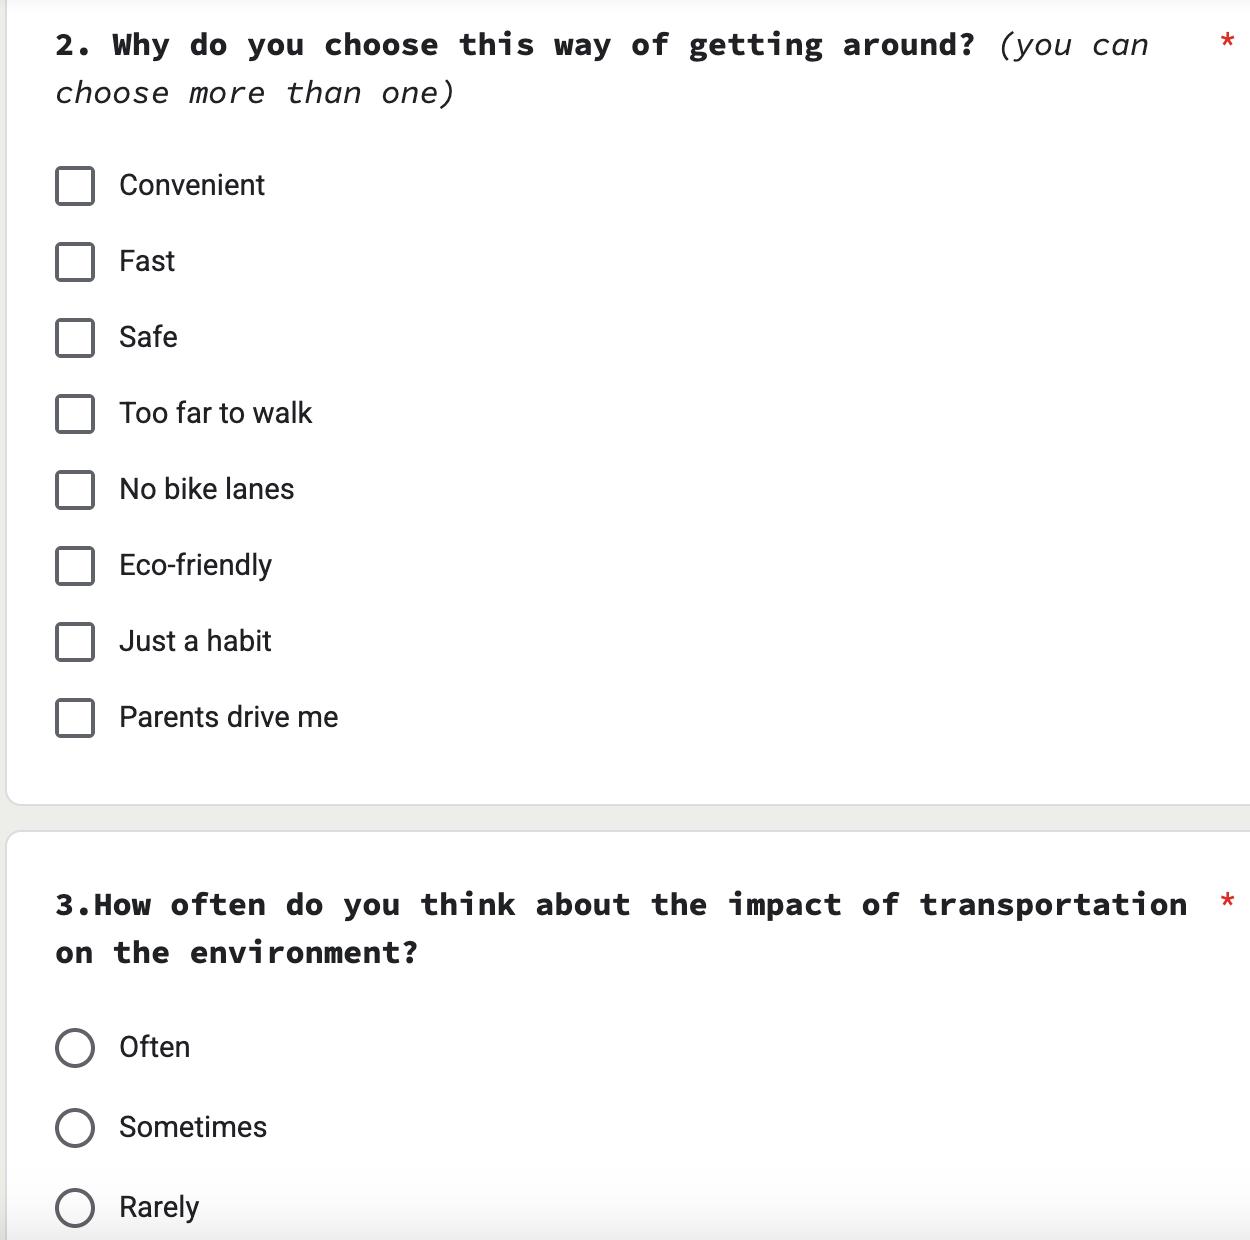
Task: Check the Parents drive me box
Action: pos(75,718)
